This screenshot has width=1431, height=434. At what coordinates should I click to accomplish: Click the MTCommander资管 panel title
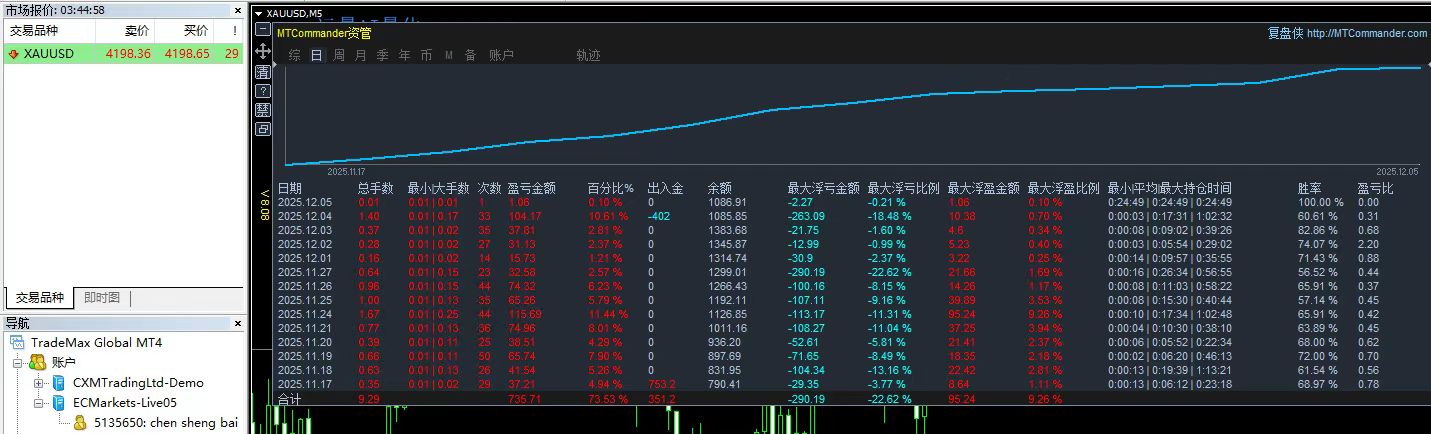[x=324, y=33]
